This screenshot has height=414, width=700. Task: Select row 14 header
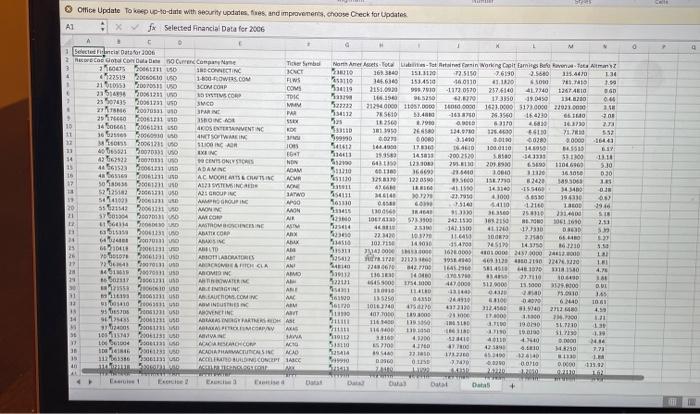click(69, 159)
